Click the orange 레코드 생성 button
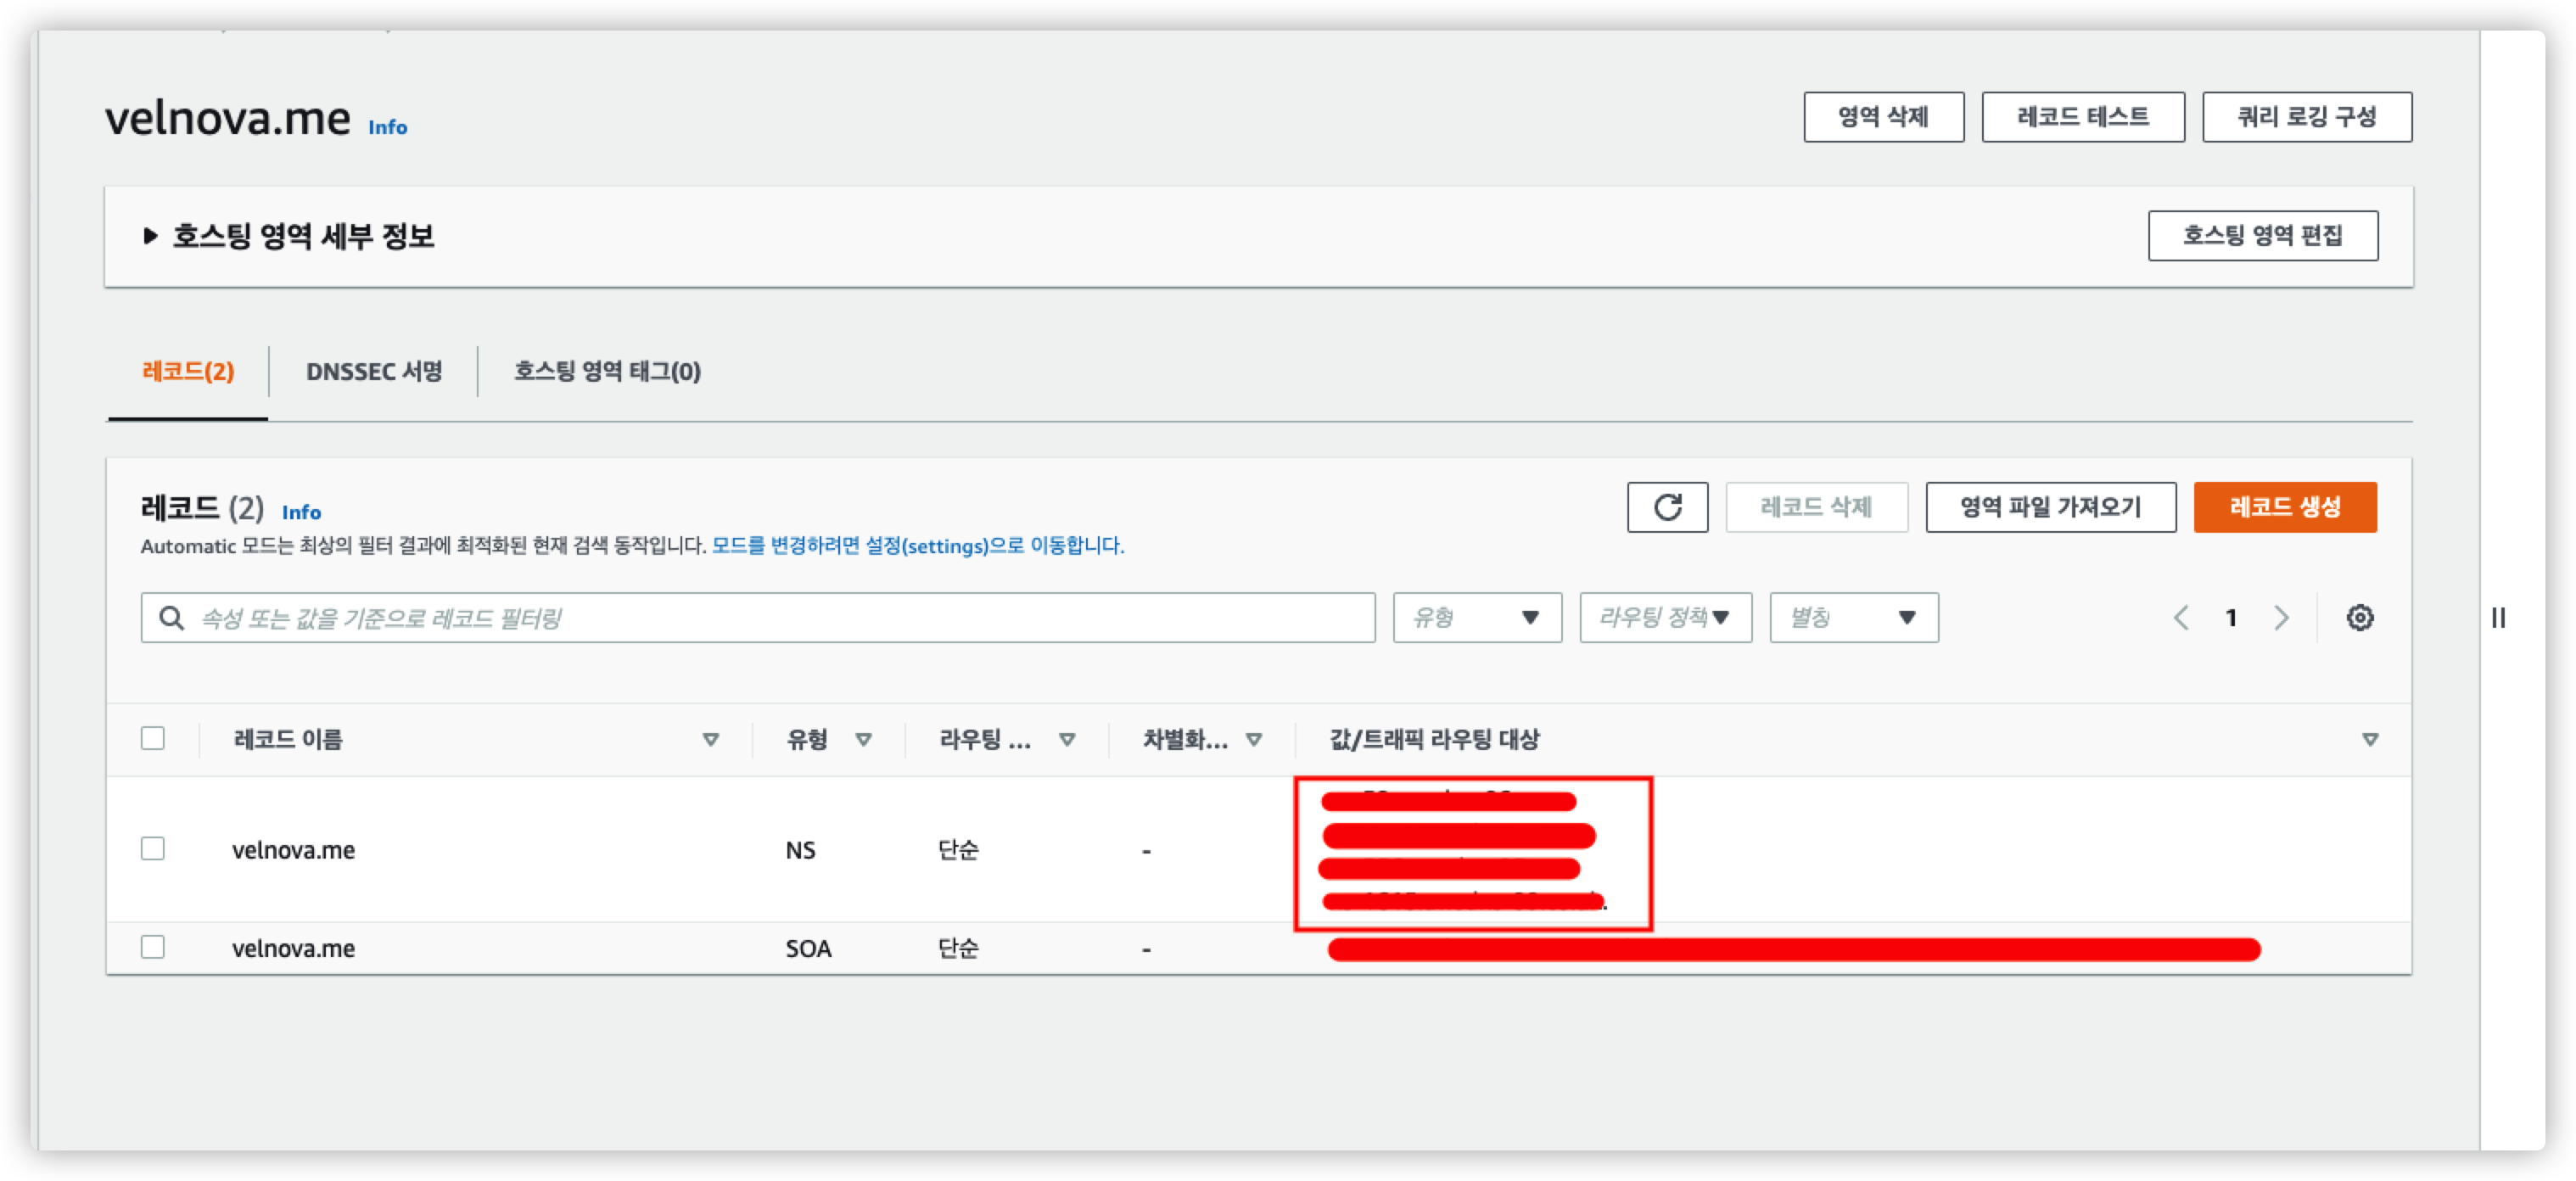Image resolution: width=2576 pixels, height=1181 pixels. tap(2284, 507)
